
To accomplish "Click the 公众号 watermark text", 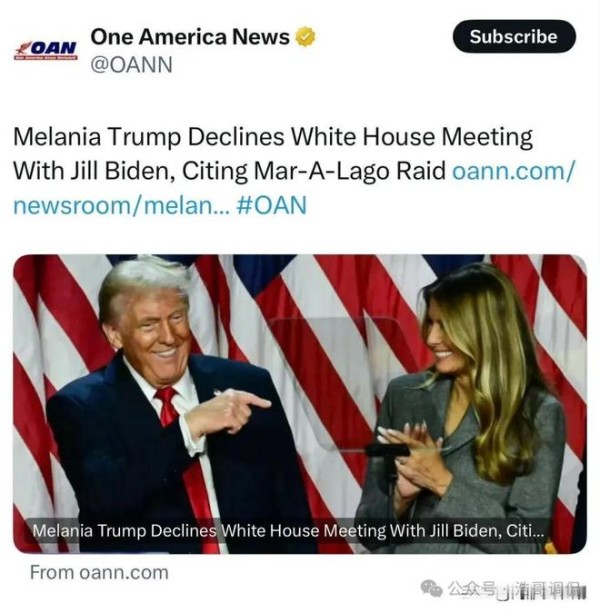I will point(472,588).
